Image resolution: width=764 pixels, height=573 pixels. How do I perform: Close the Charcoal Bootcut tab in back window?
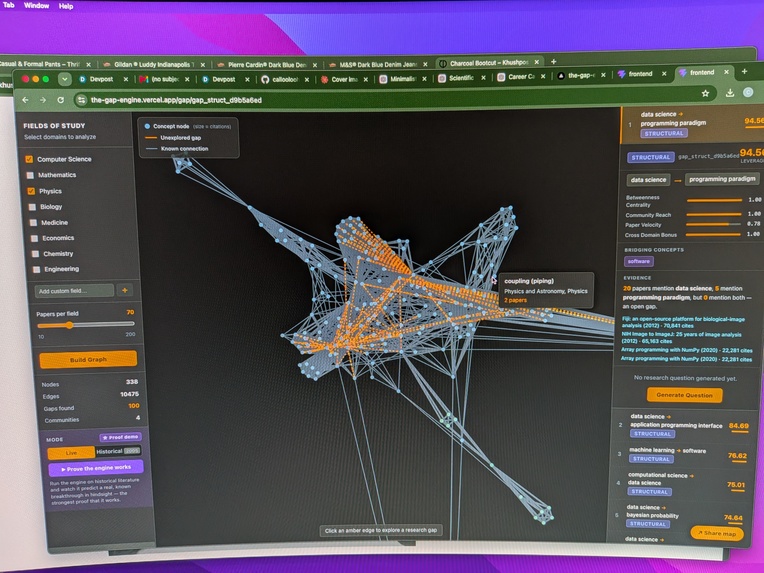[536, 62]
